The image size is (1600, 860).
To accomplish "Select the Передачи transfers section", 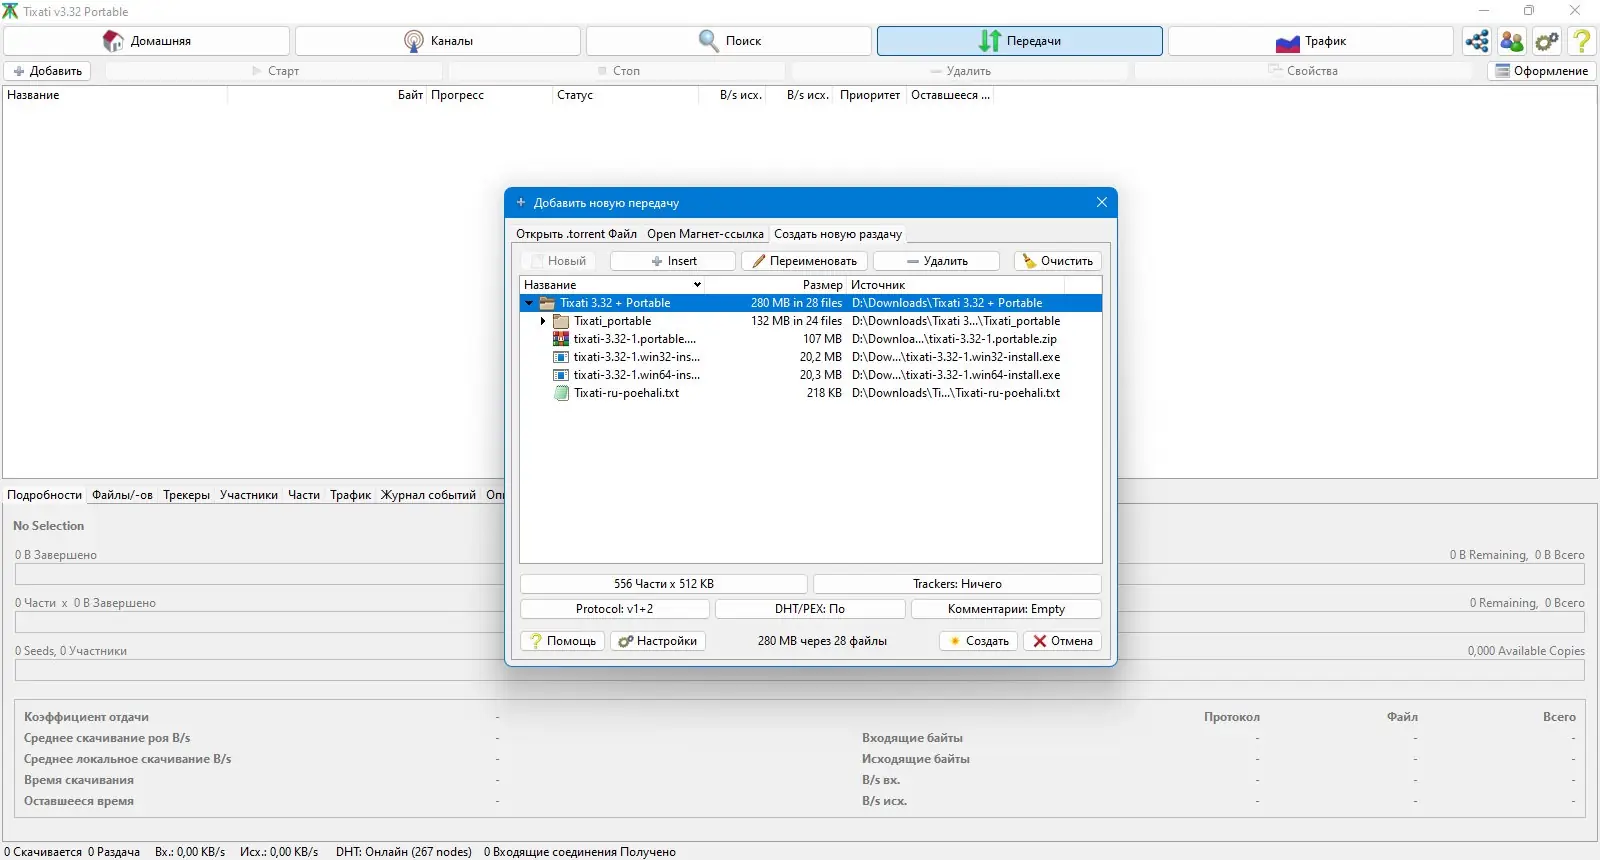I will (1020, 41).
